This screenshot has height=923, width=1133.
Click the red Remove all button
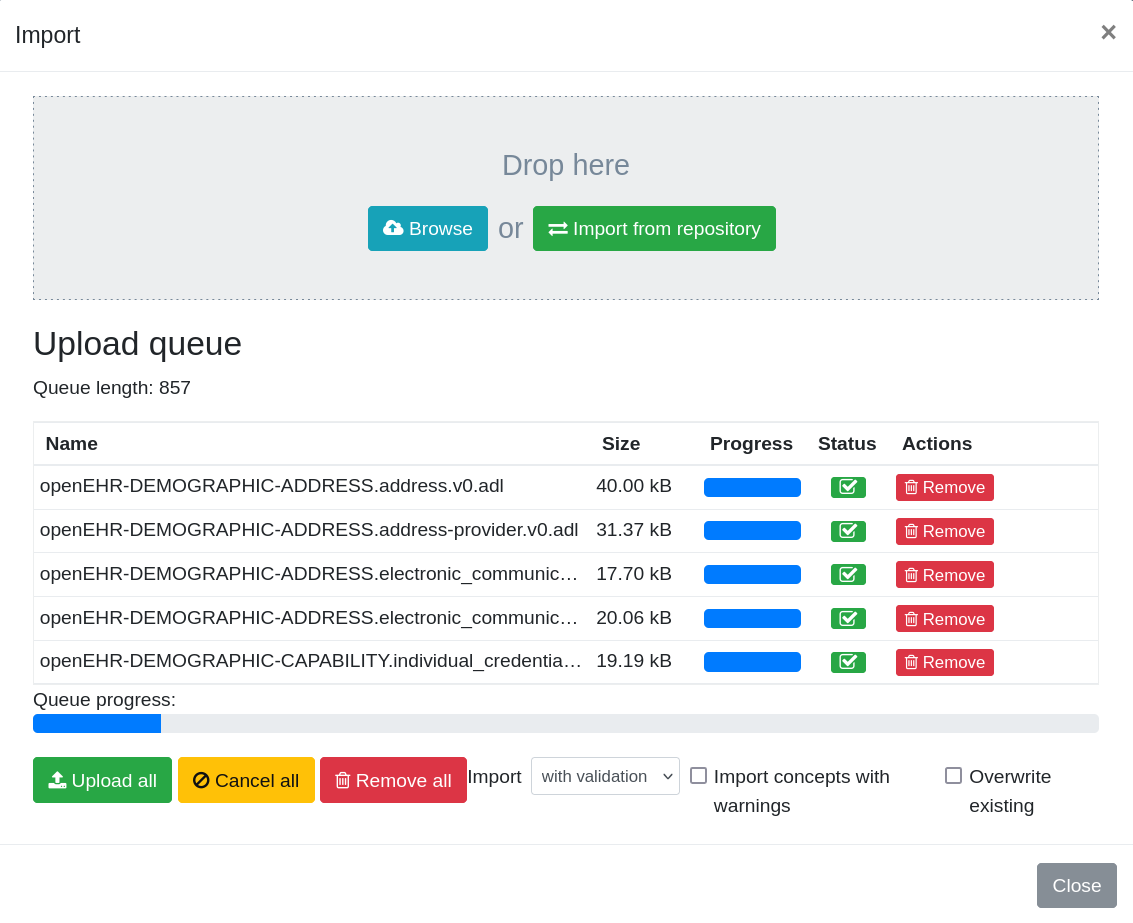pos(393,780)
